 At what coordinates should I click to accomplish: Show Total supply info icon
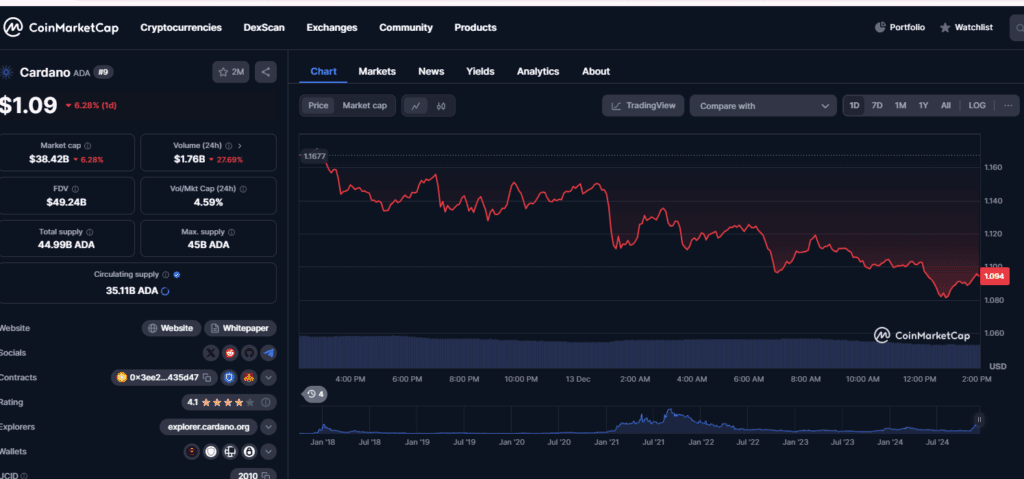89,232
